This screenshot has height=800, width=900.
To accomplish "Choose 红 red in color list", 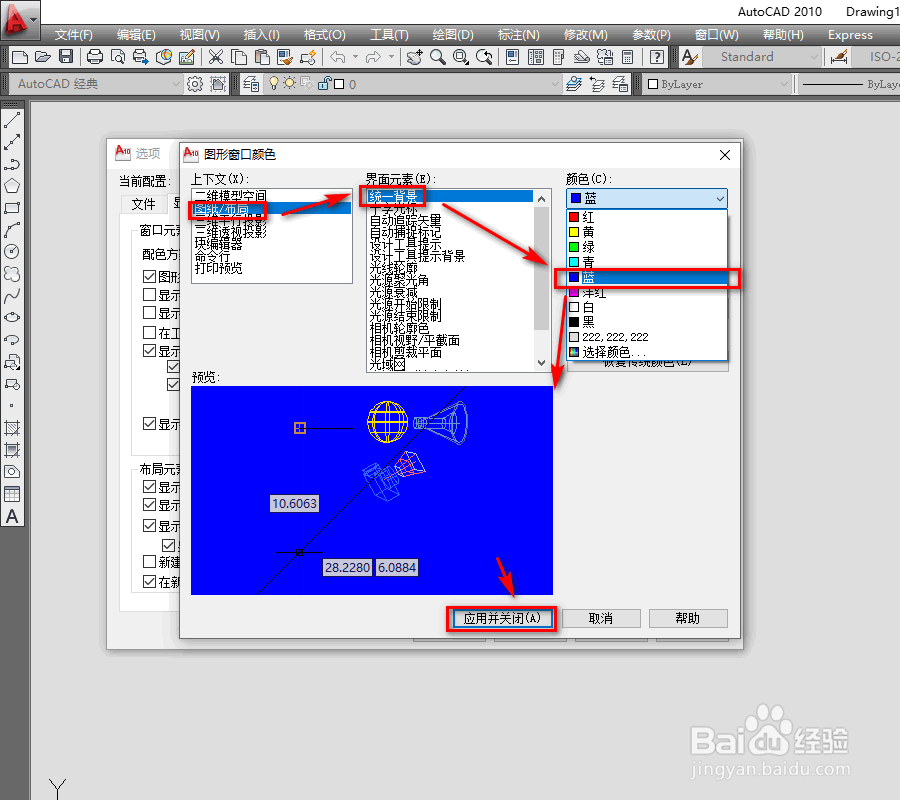I will click(647, 218).
